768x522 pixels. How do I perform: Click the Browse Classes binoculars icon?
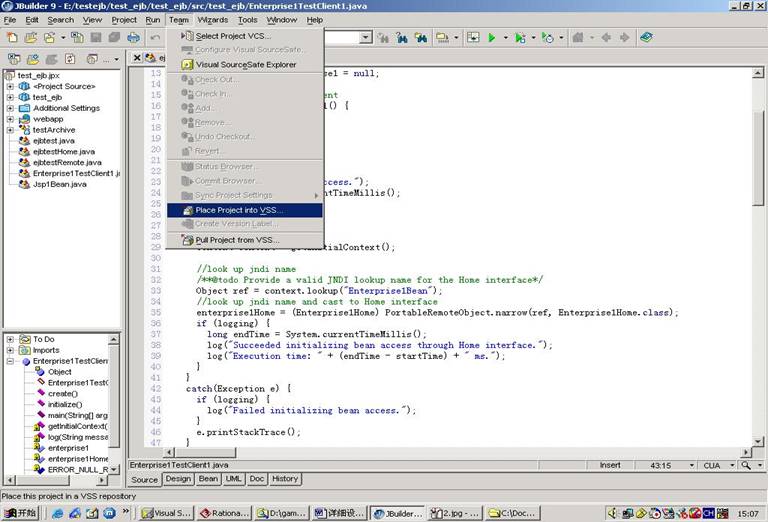[421, 37]
